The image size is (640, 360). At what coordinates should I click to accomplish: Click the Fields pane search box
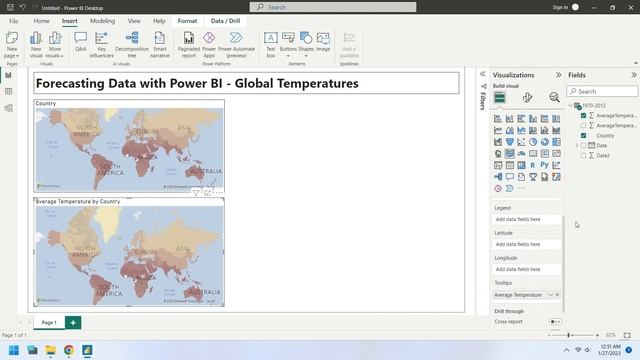click(602, 91)
